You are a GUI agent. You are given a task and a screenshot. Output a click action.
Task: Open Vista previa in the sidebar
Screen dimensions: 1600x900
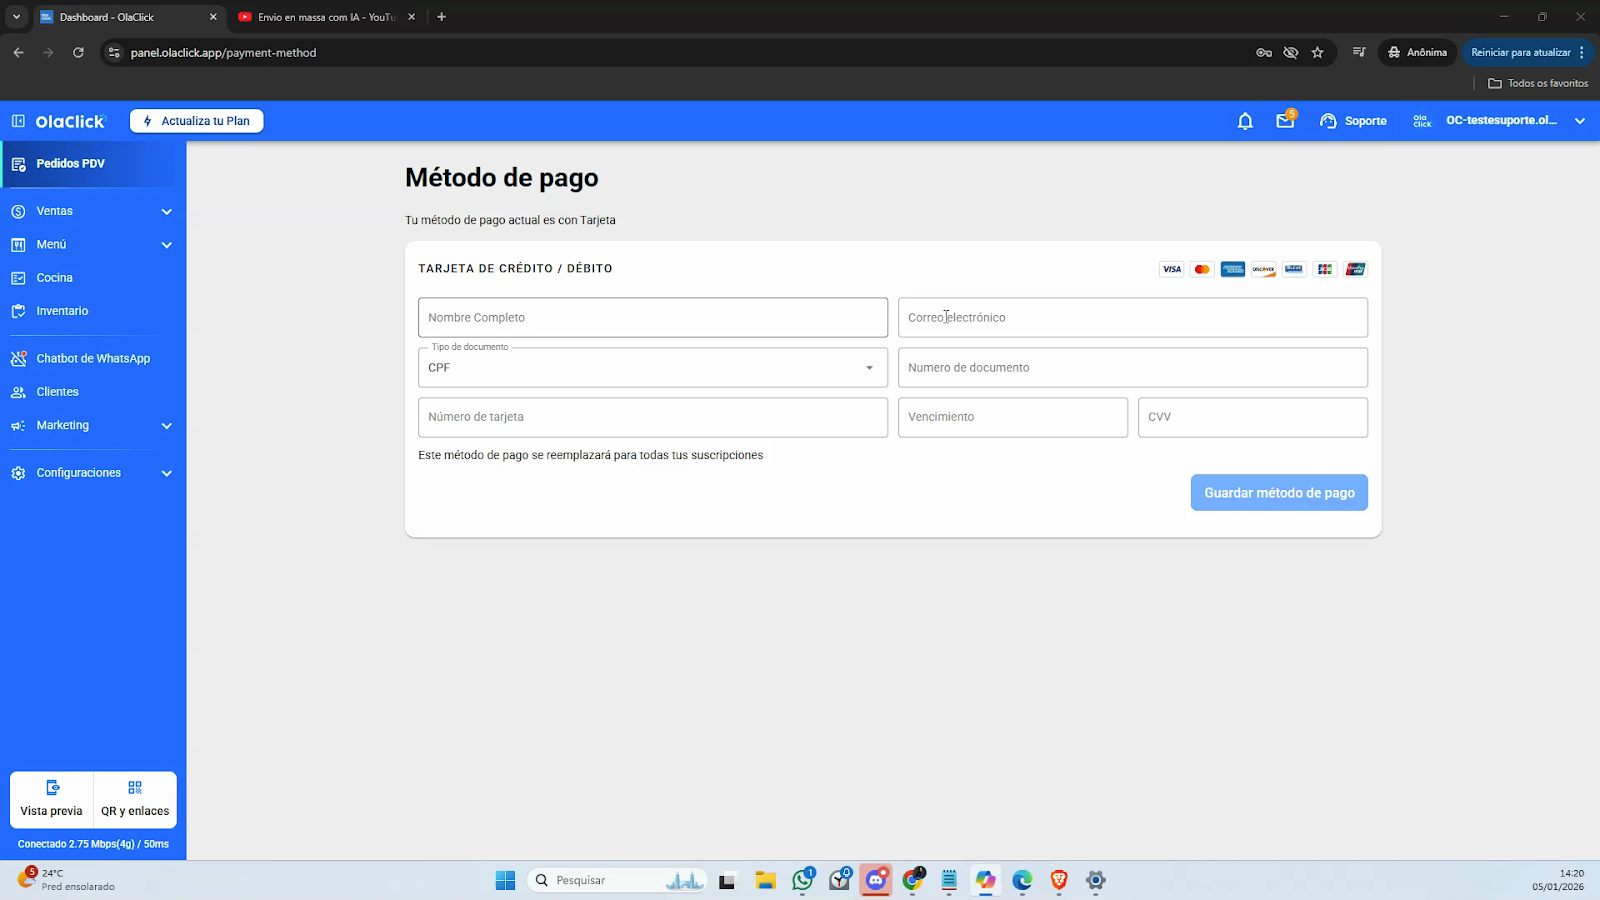[52, 799]
